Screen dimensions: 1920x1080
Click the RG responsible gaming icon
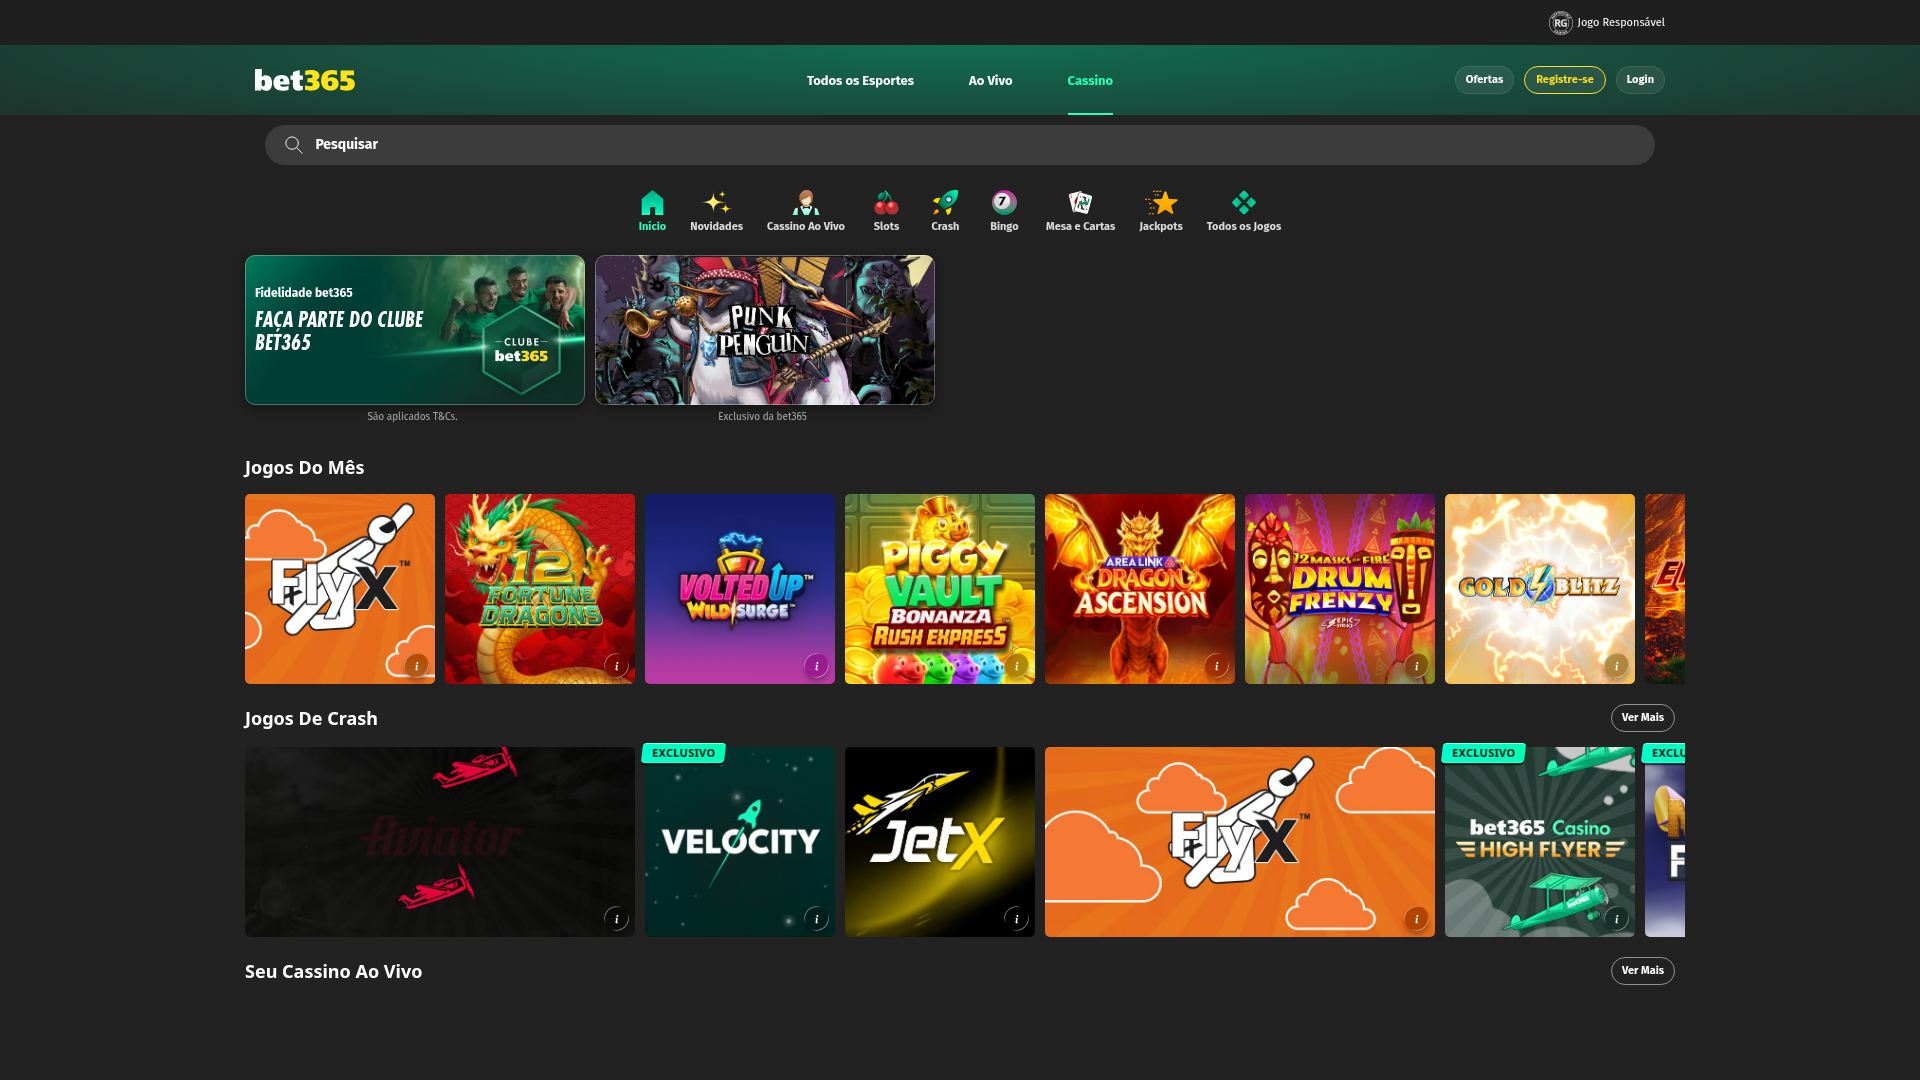coord(1560,23)
